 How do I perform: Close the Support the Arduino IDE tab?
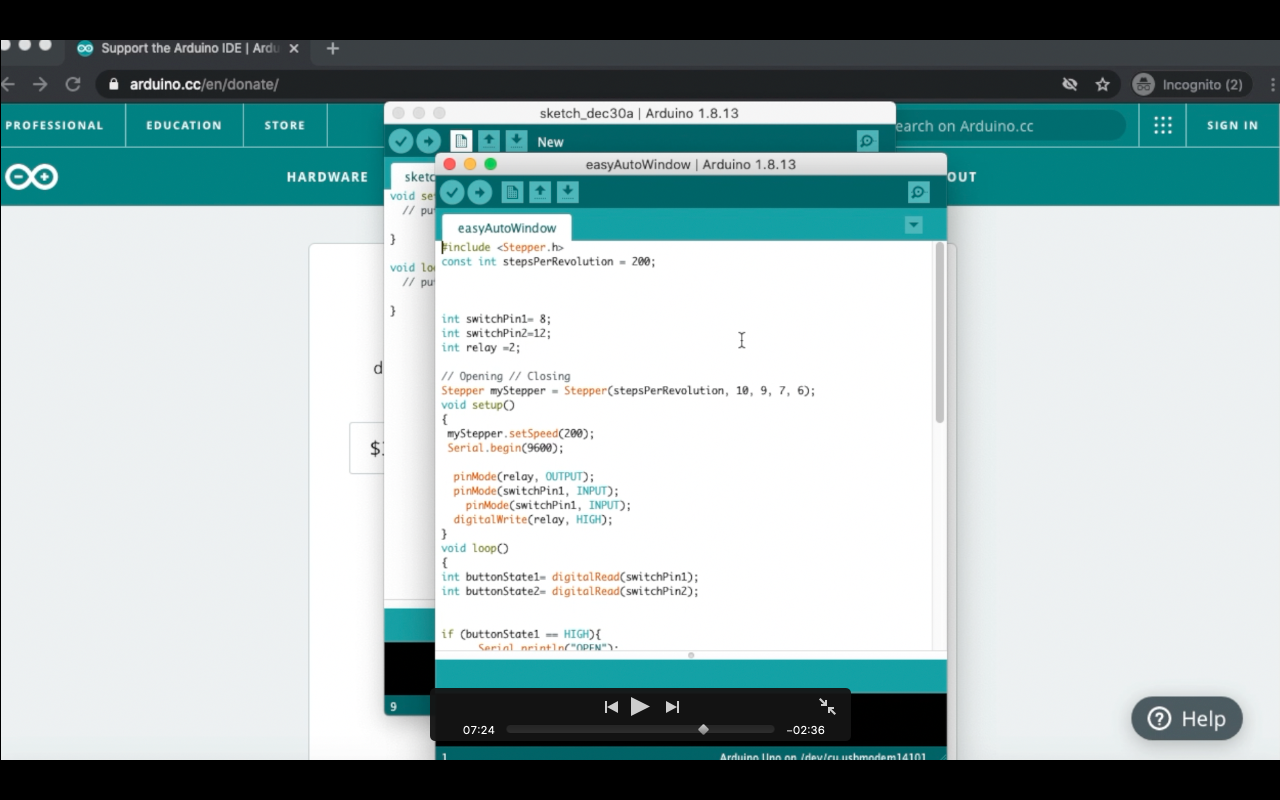(293, 48)
